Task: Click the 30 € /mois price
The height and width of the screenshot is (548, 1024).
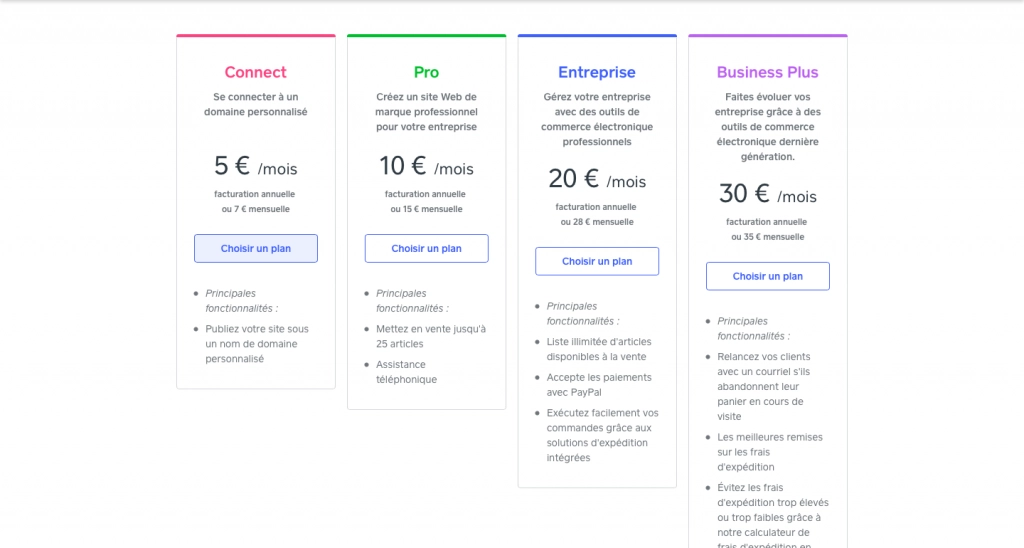Action: [x=767, y=194]
